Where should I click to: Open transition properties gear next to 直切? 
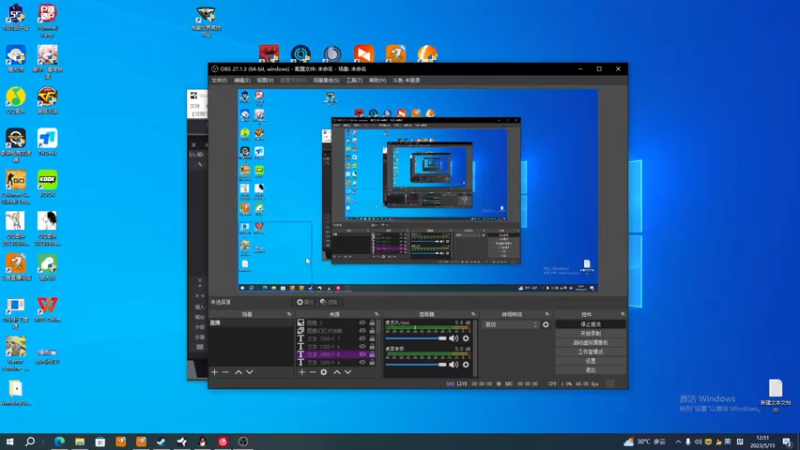[545, 324]
